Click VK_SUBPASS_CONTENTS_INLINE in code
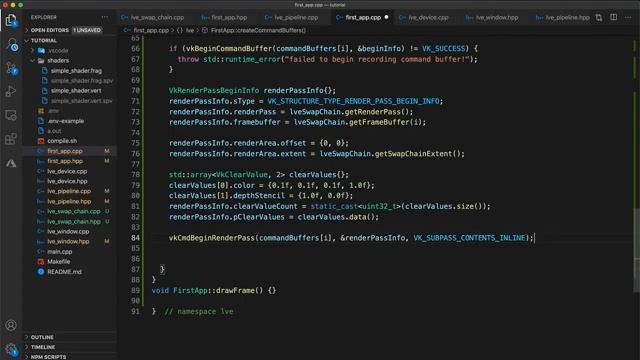Screen dimensions: 640x360 (x=469, y=238)
